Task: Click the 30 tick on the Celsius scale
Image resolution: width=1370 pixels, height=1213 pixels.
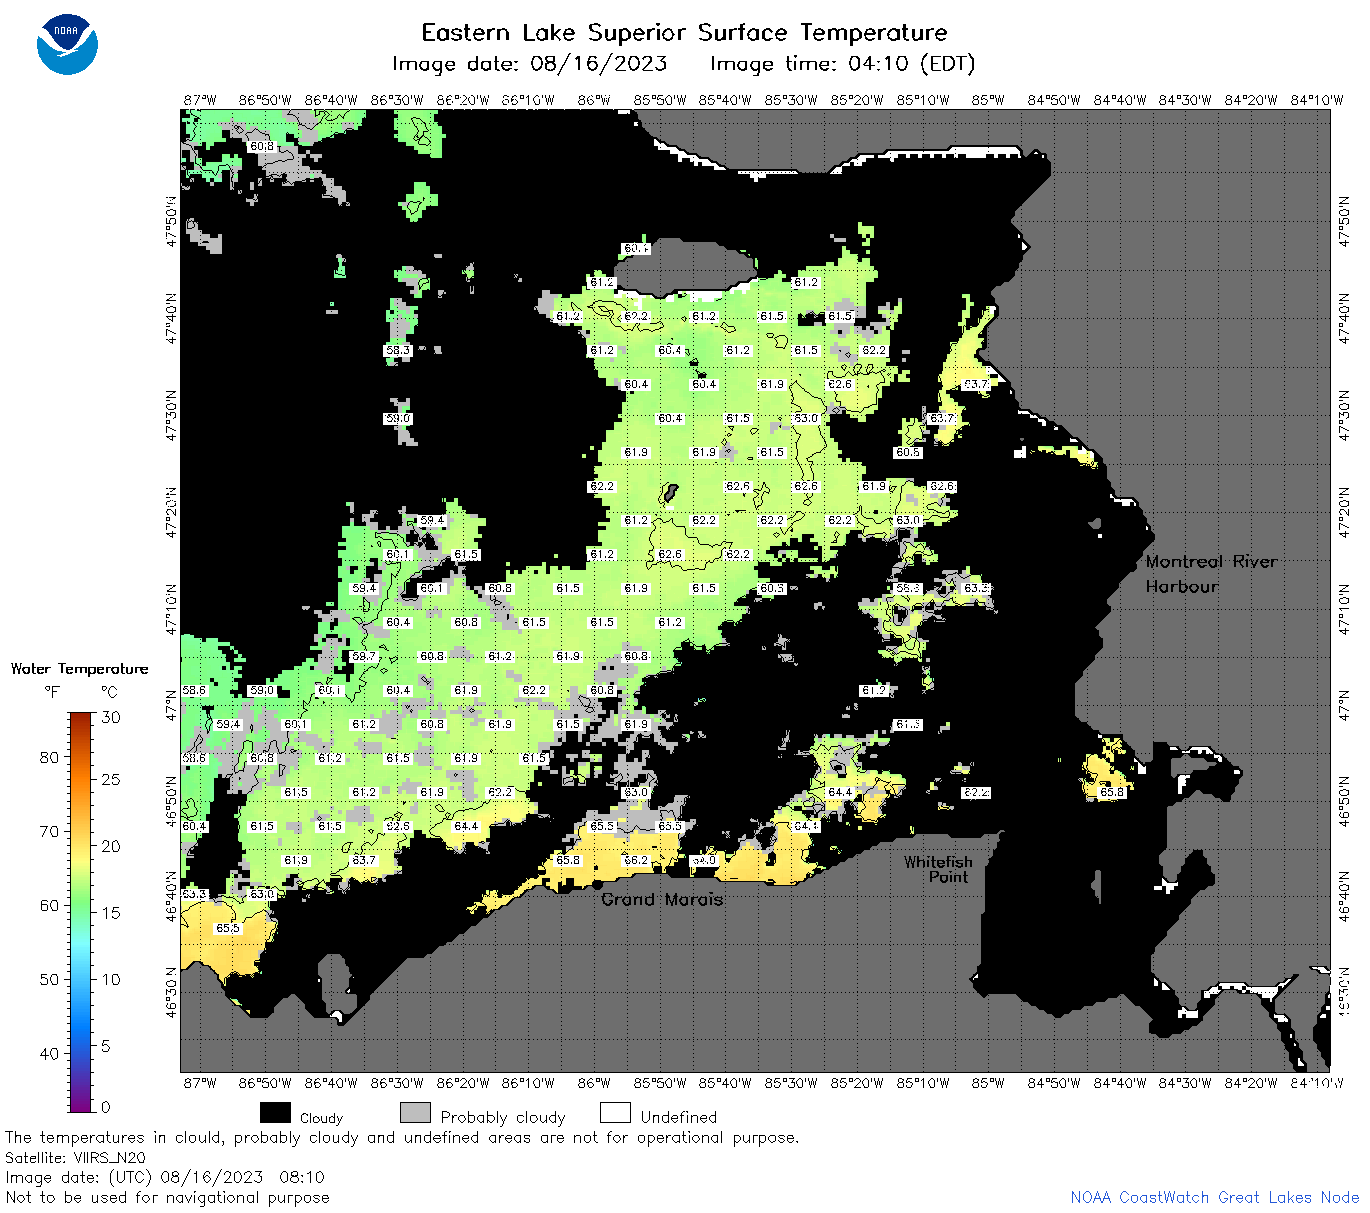Action: (x=111, y=717)
